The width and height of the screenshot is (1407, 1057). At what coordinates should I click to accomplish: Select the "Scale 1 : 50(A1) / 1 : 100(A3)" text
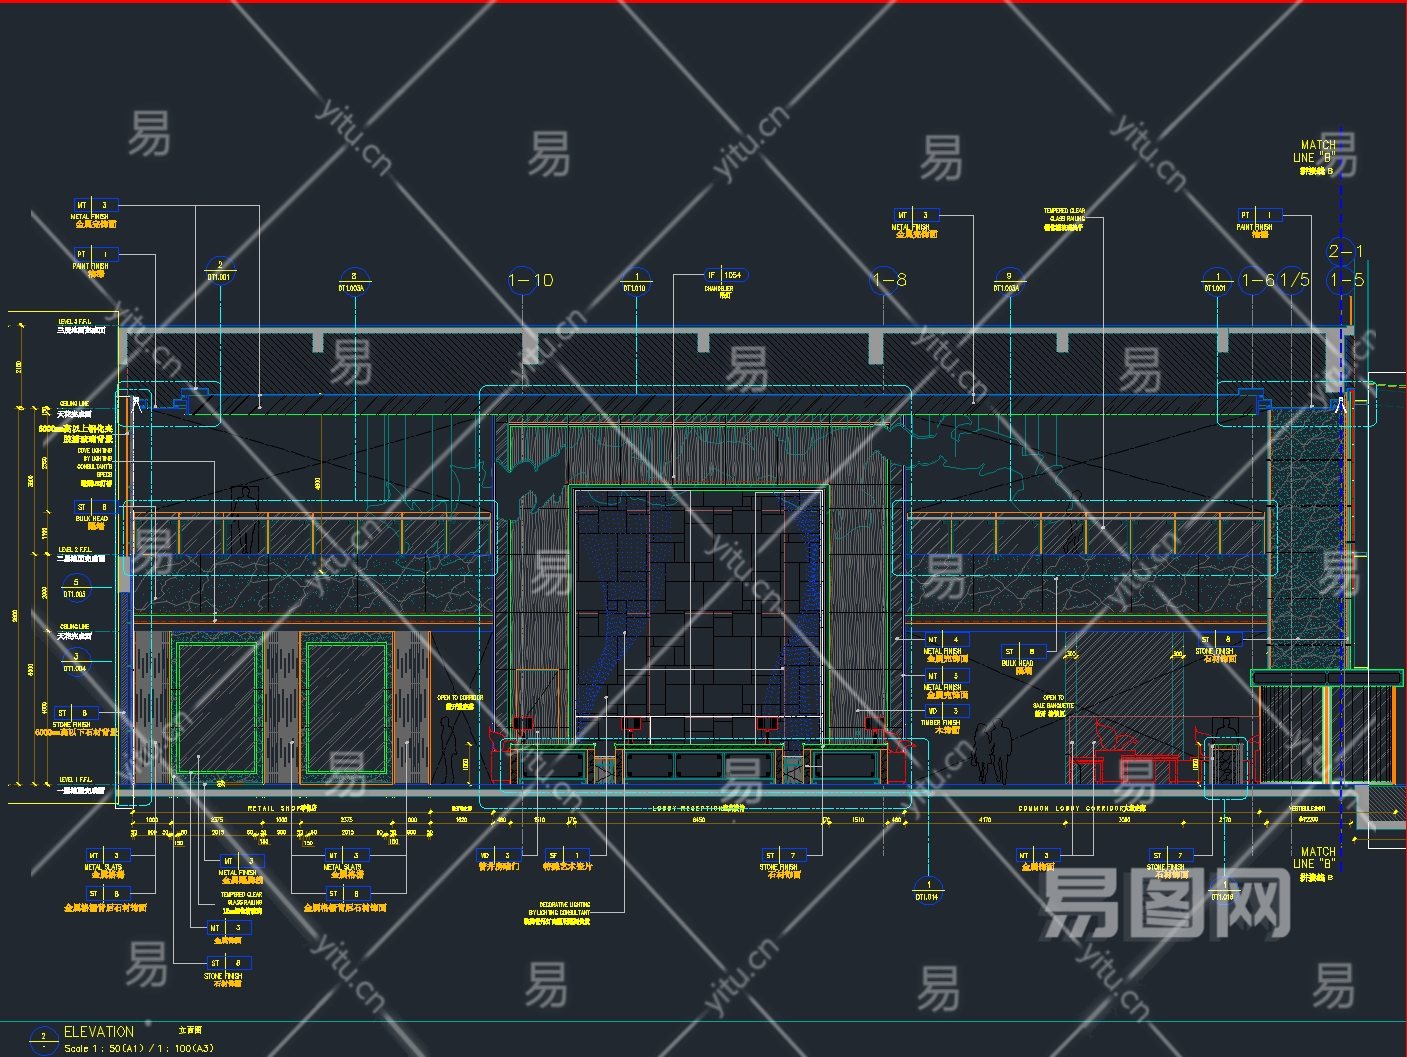pyautogui.click(x=139, y=1048)
